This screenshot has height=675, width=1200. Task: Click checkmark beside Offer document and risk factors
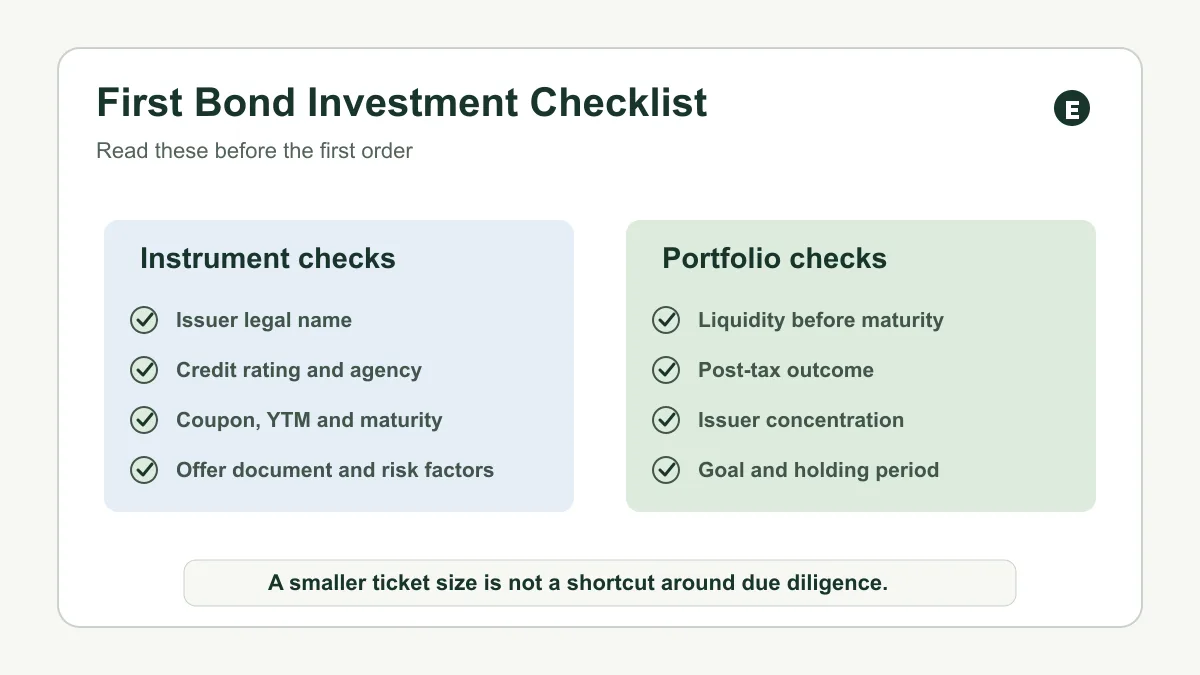pyautogui.click(x=144, y=470)
